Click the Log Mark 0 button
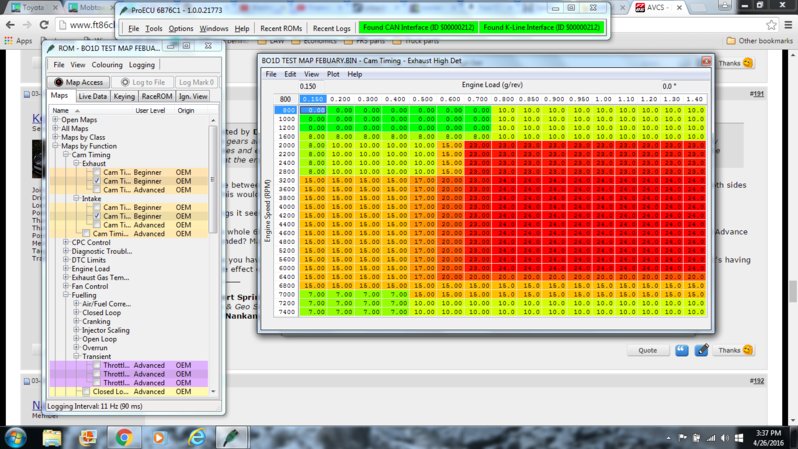The image size is (798, 449). [x=196, y=82]
